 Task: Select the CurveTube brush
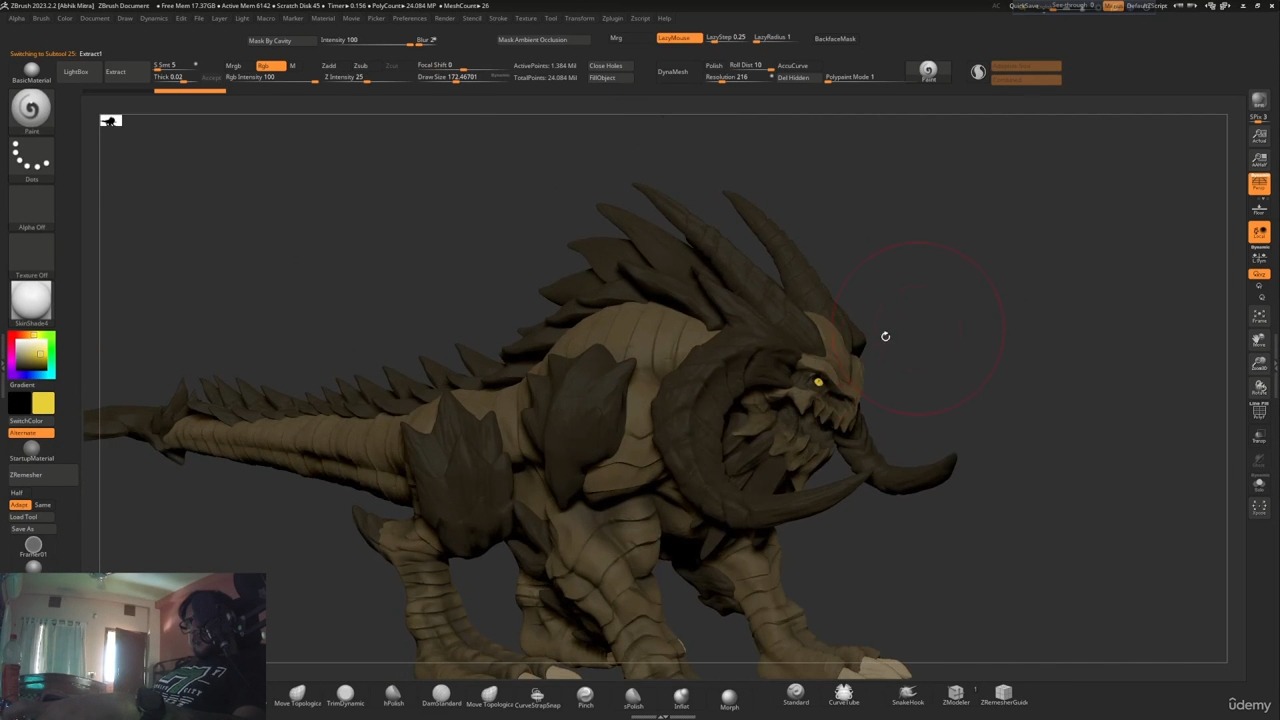[843, 693]
